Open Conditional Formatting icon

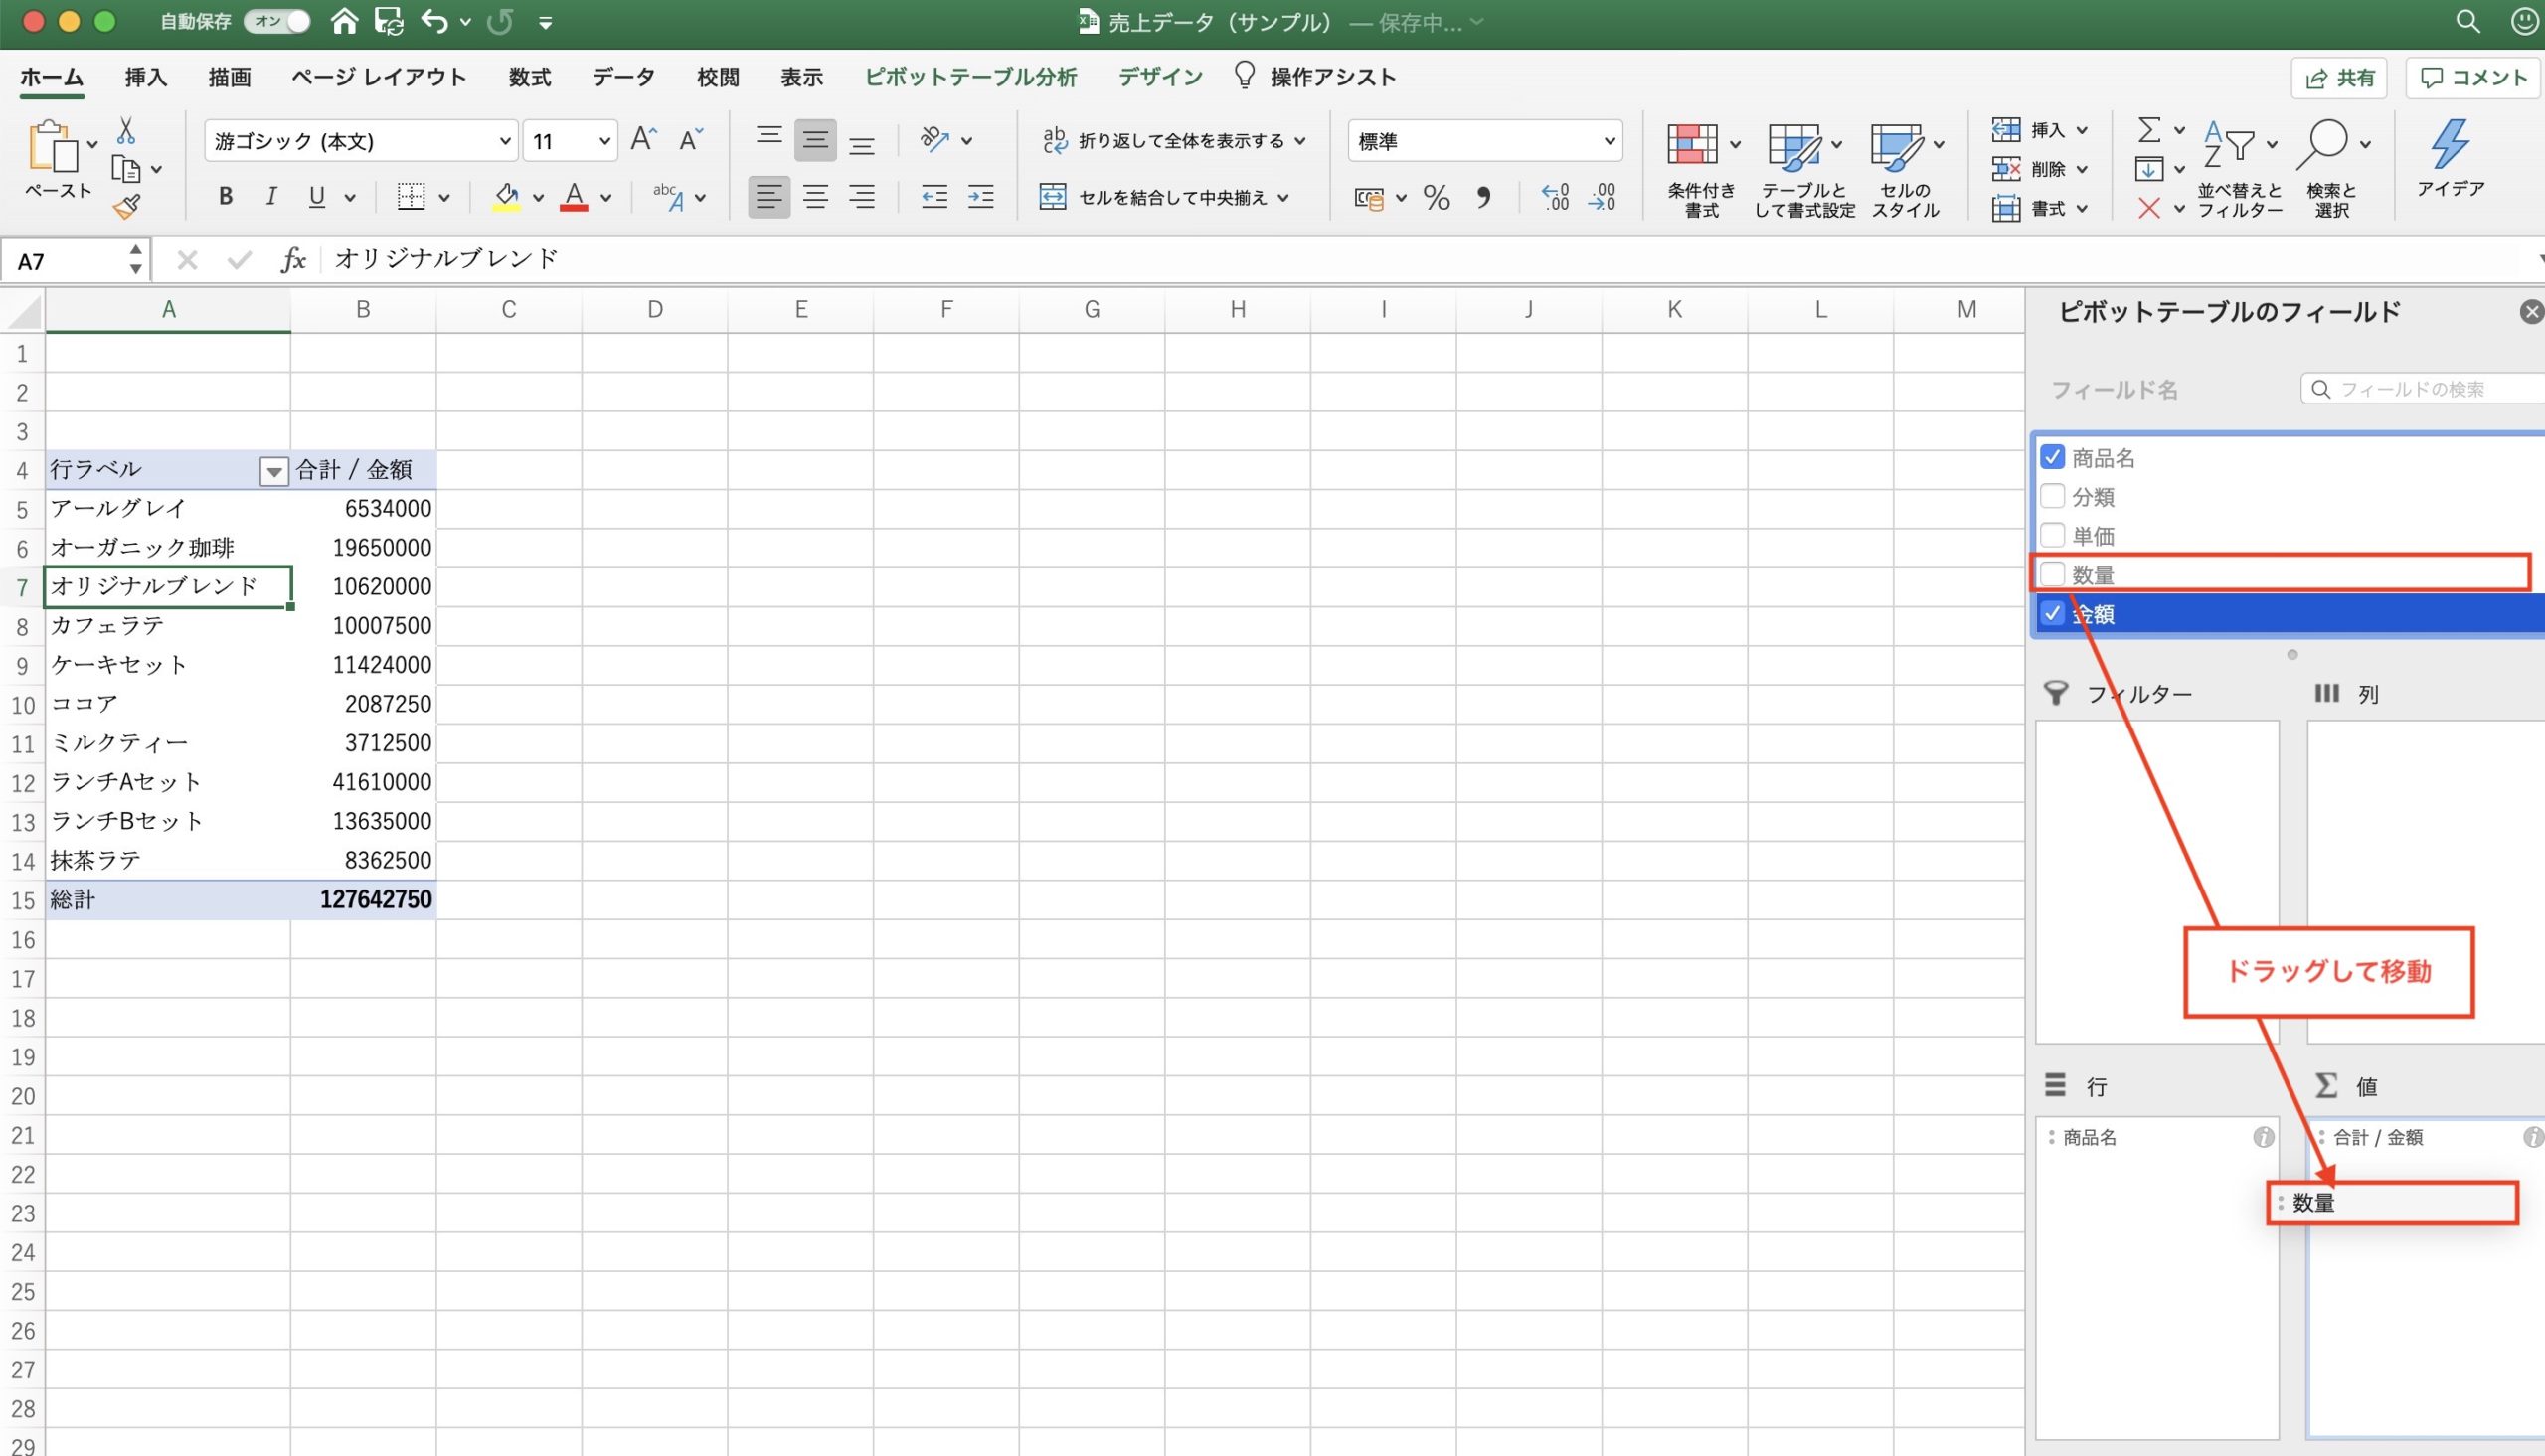tap(1692, 146)
